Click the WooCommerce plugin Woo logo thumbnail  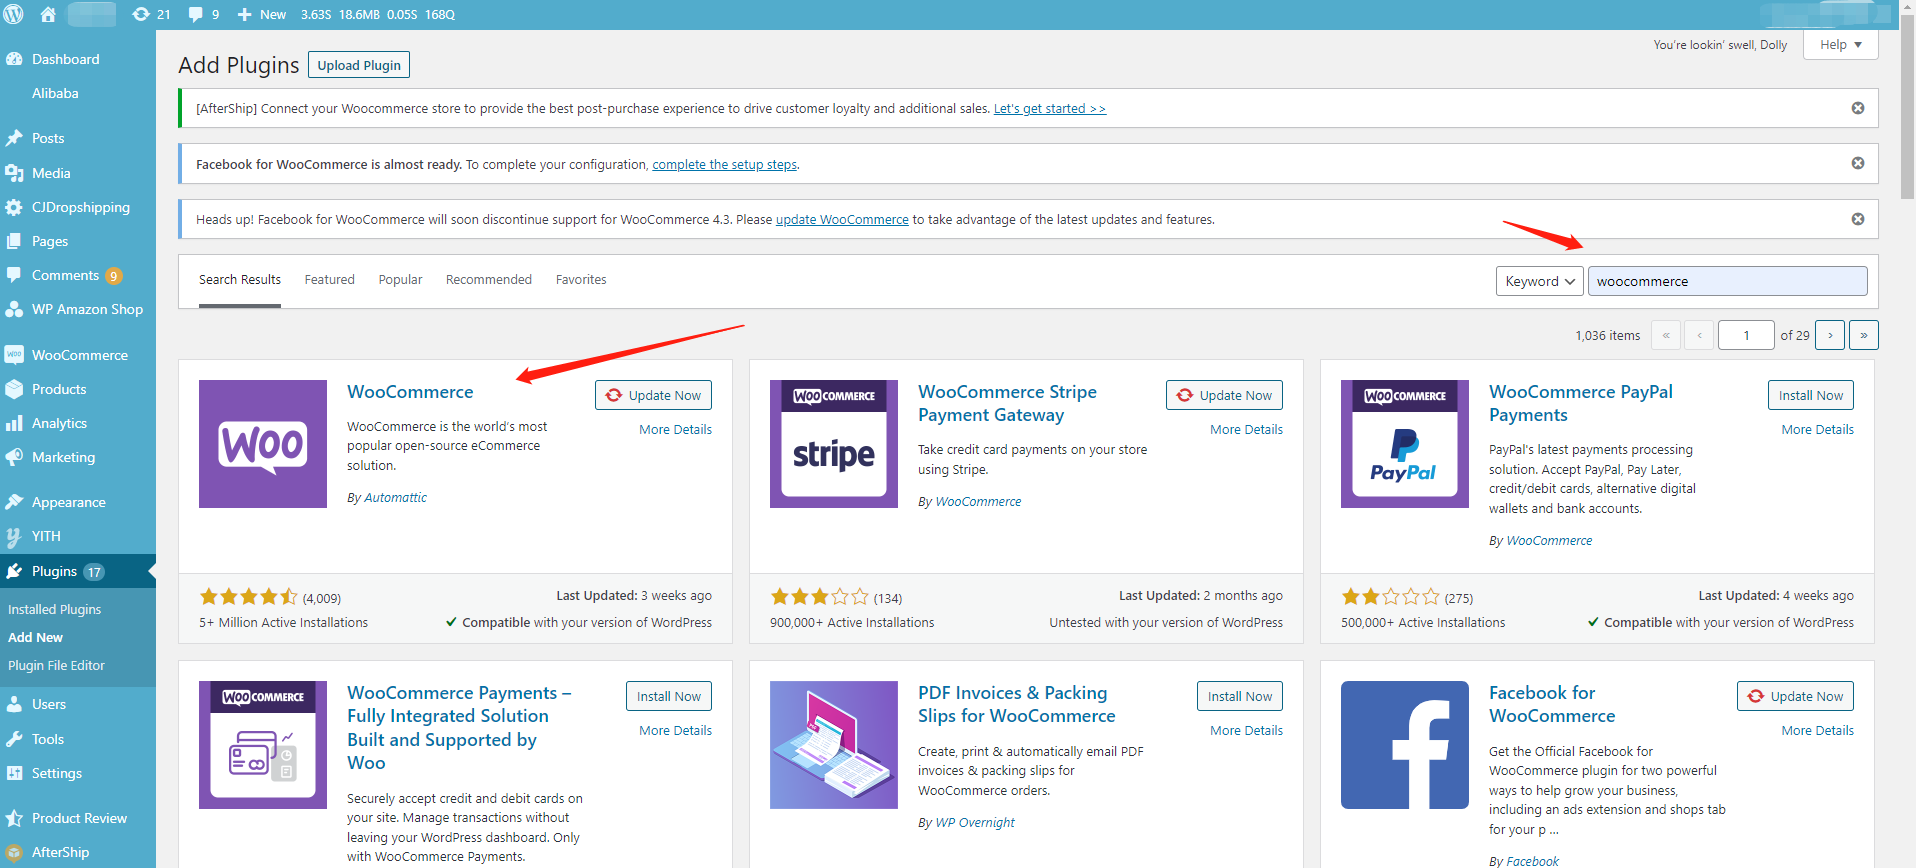(263, 444)
